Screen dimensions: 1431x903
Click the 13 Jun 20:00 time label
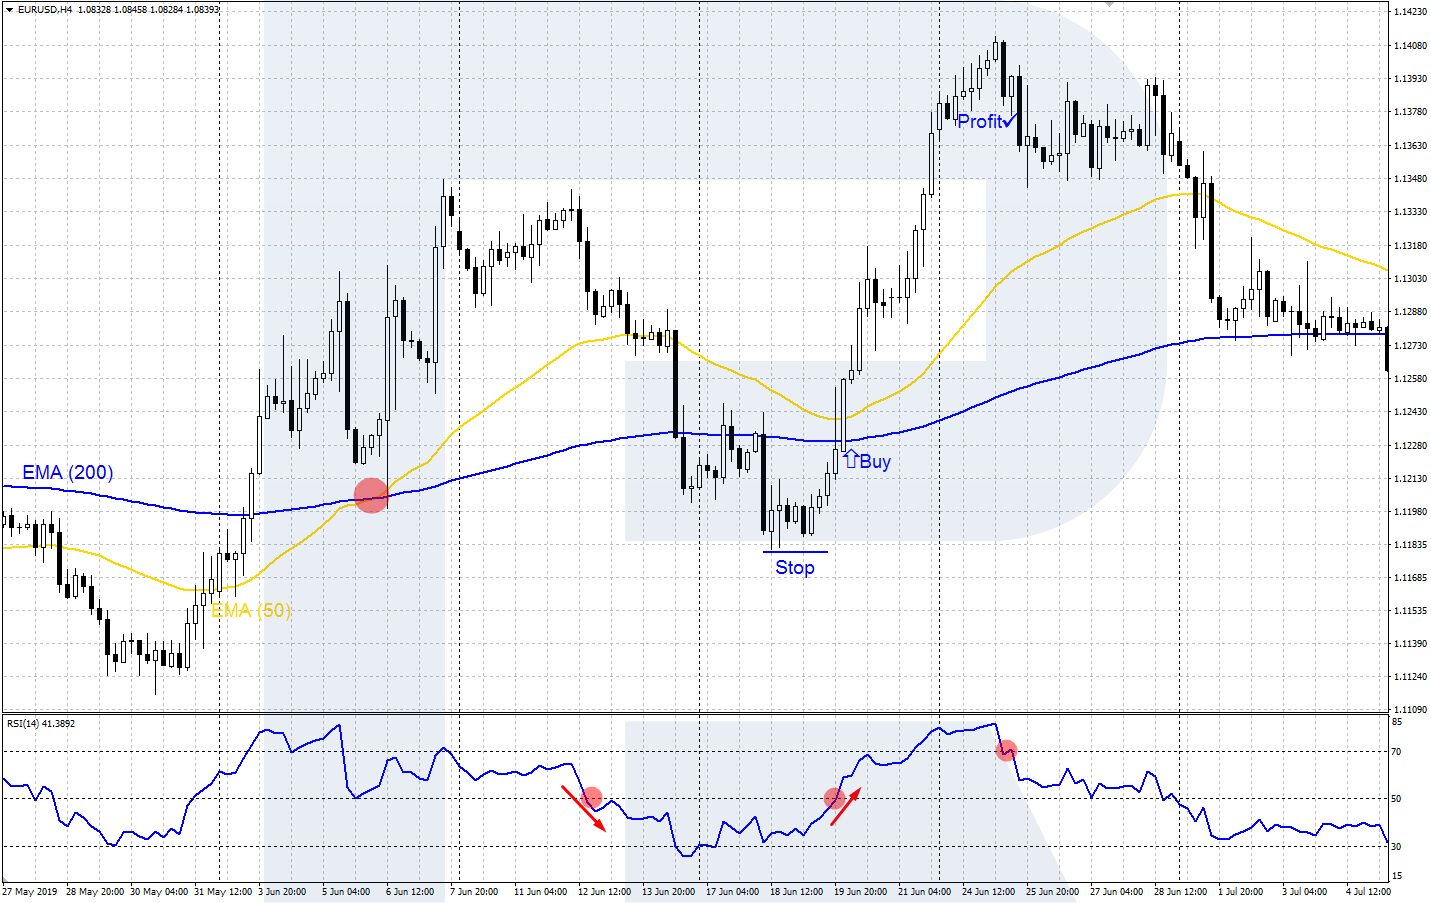(x=668, y=891)
